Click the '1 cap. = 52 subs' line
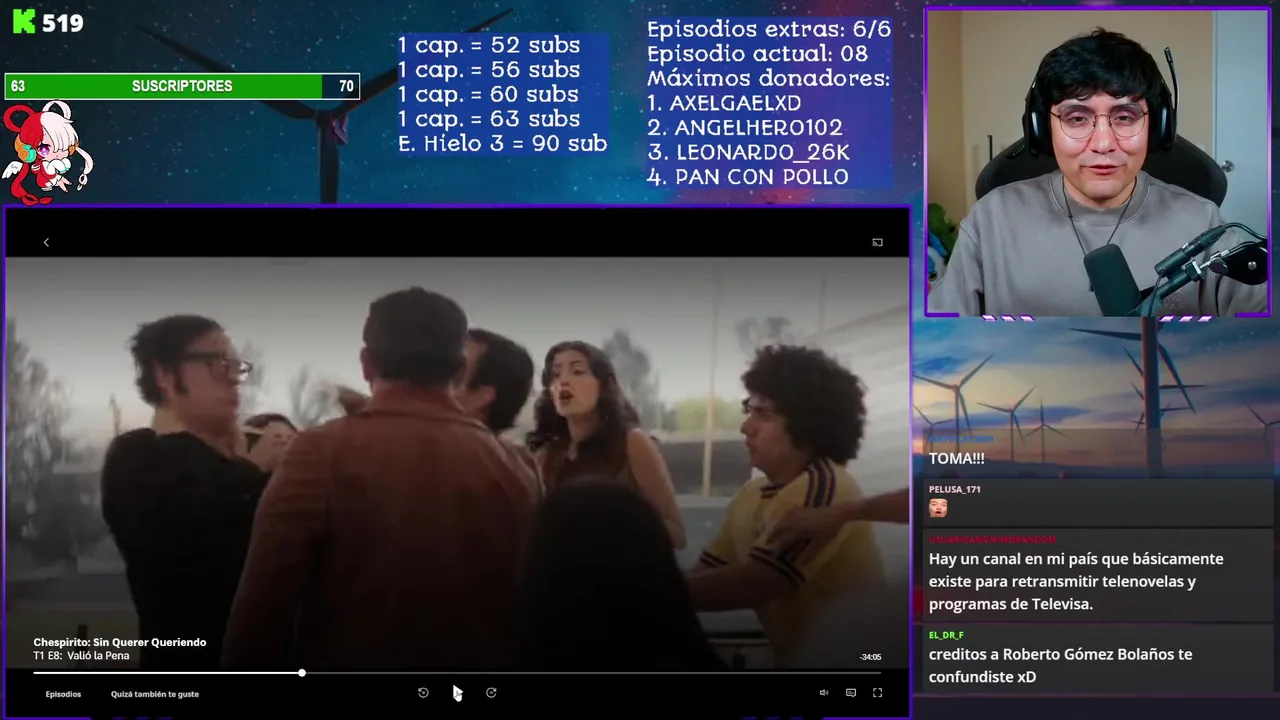 [x=489, y=45]
